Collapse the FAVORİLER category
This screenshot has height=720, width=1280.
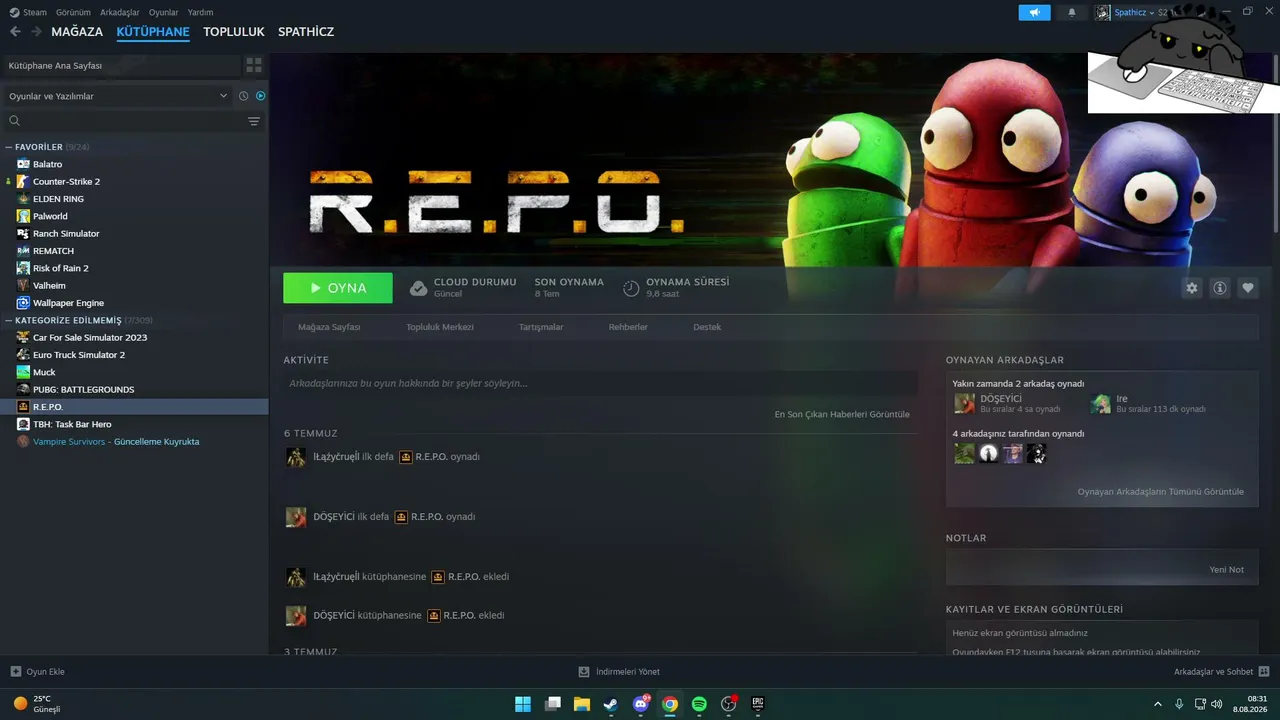[10, 147]
